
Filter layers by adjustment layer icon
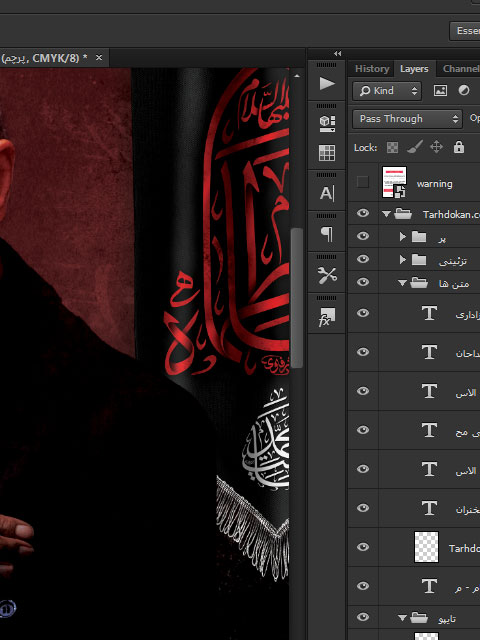coord(464,91)
